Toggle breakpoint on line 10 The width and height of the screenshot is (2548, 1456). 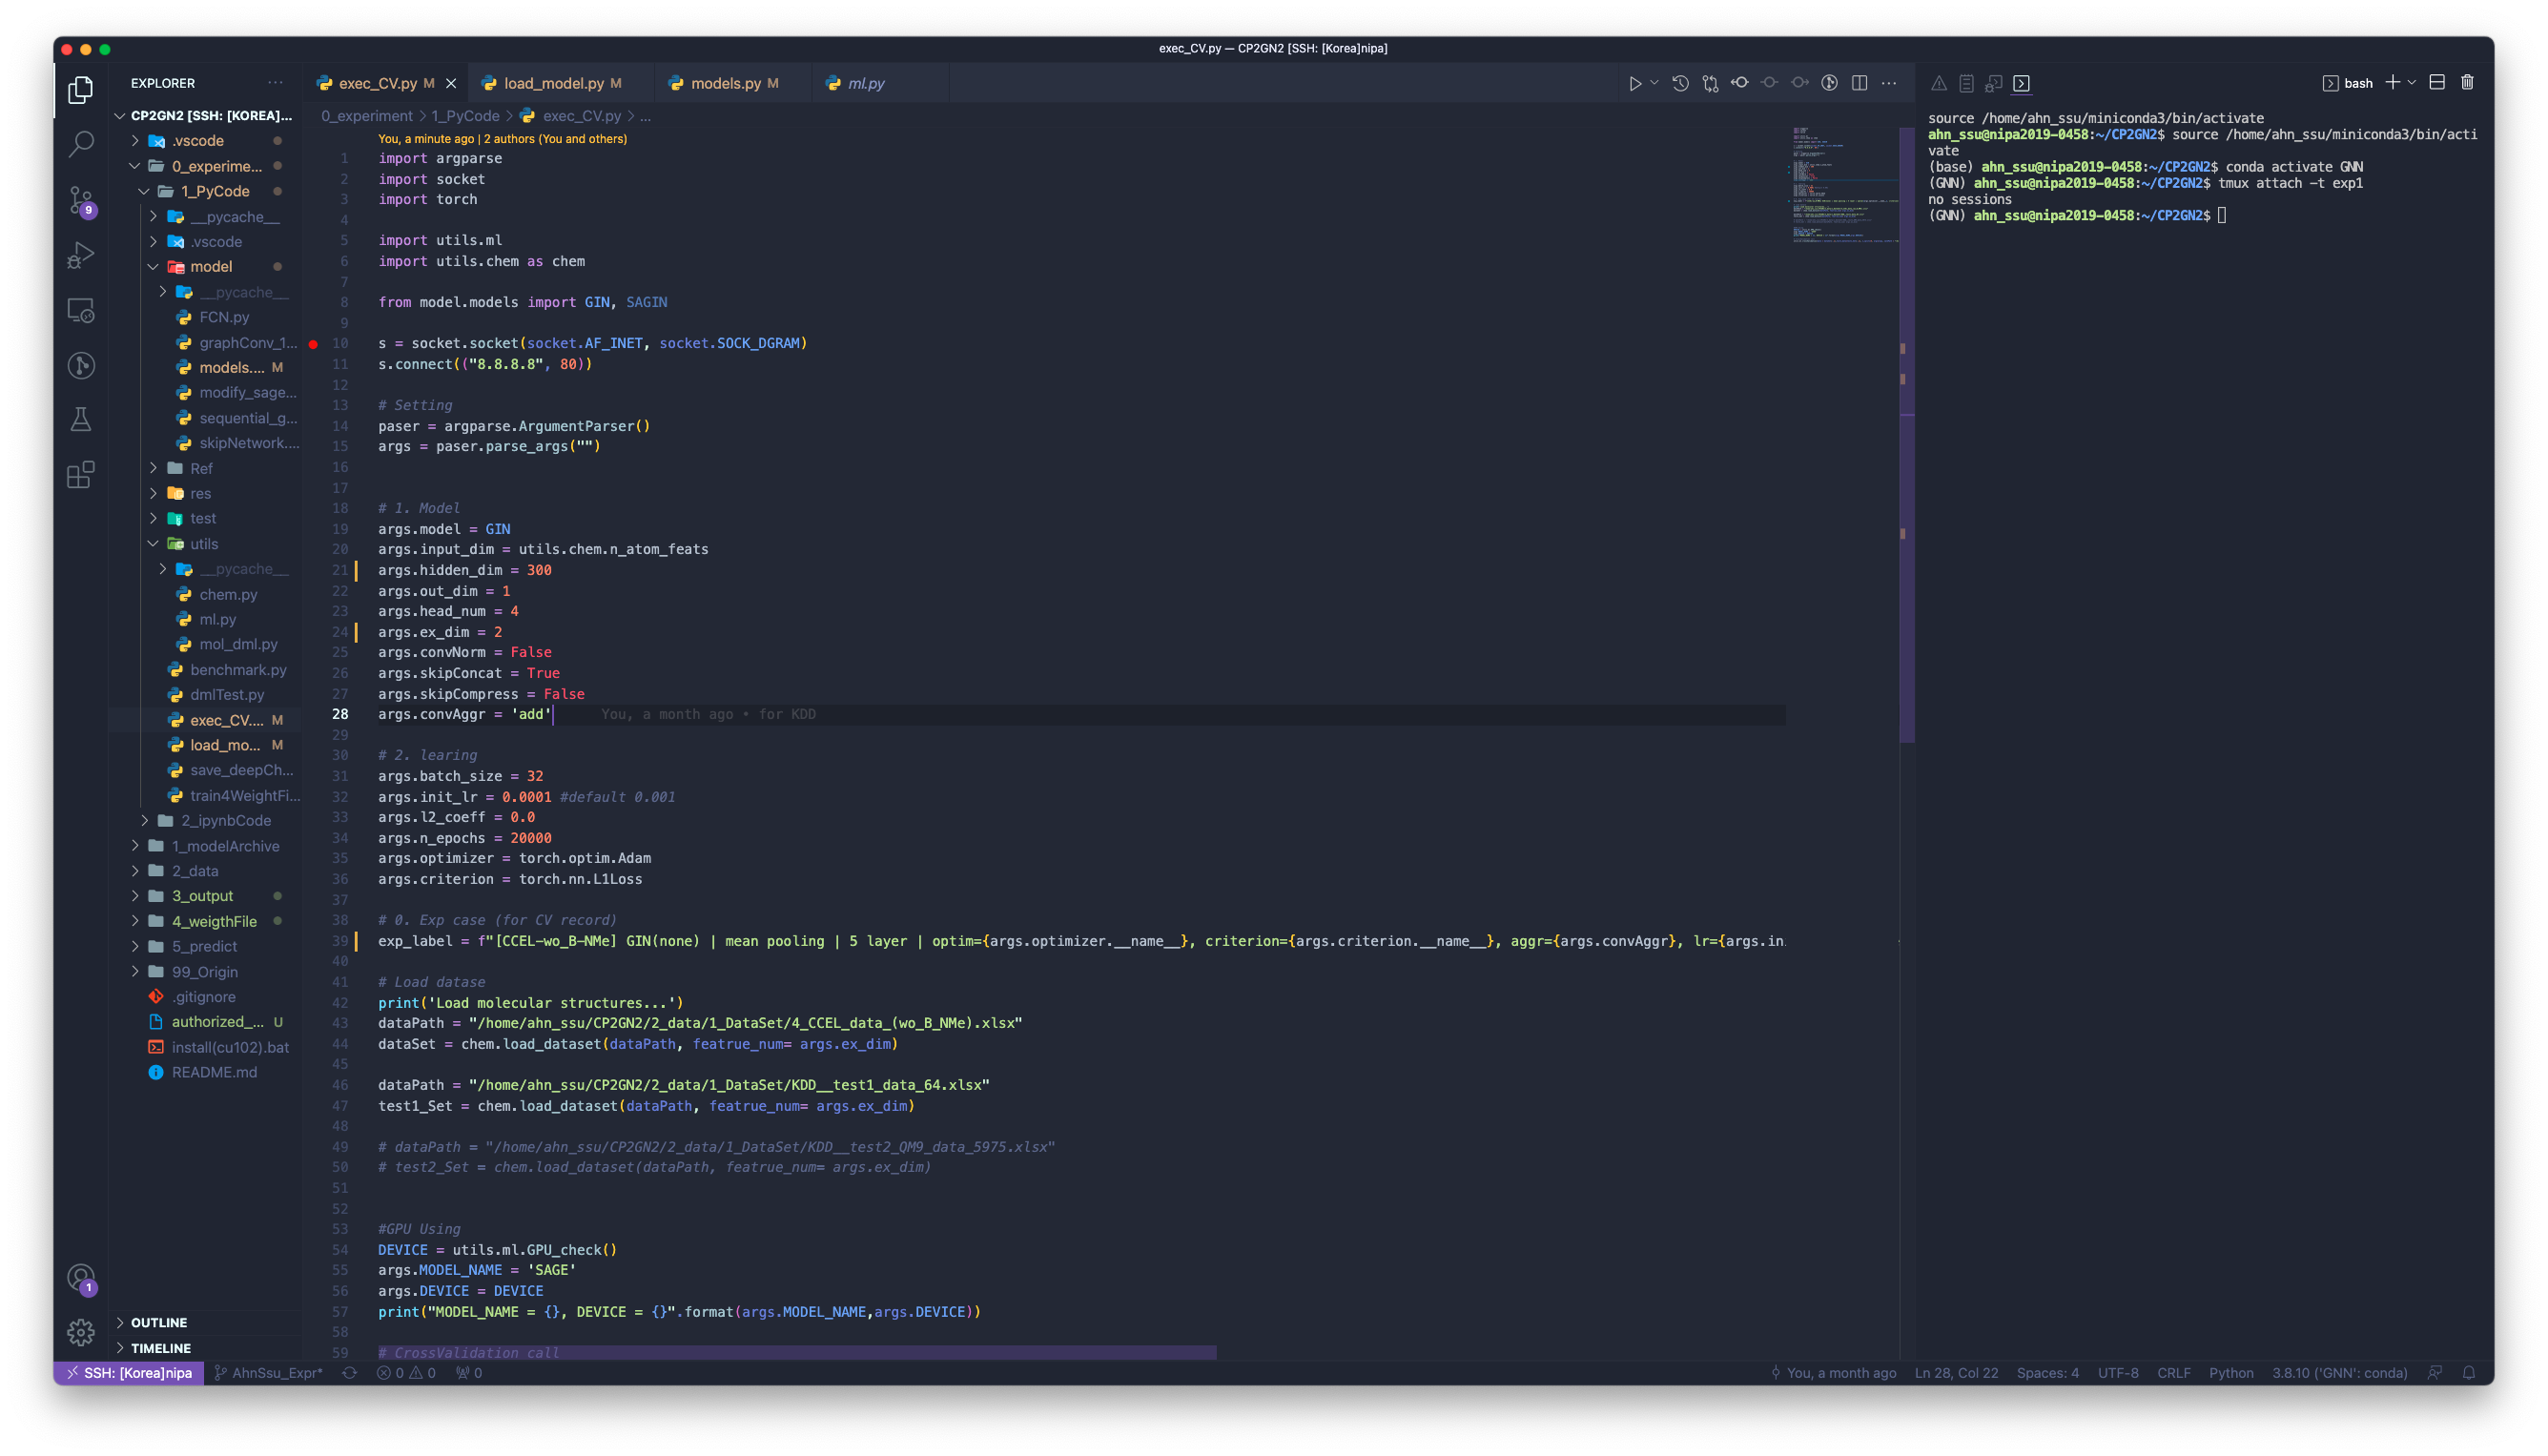tap(313, 344)
